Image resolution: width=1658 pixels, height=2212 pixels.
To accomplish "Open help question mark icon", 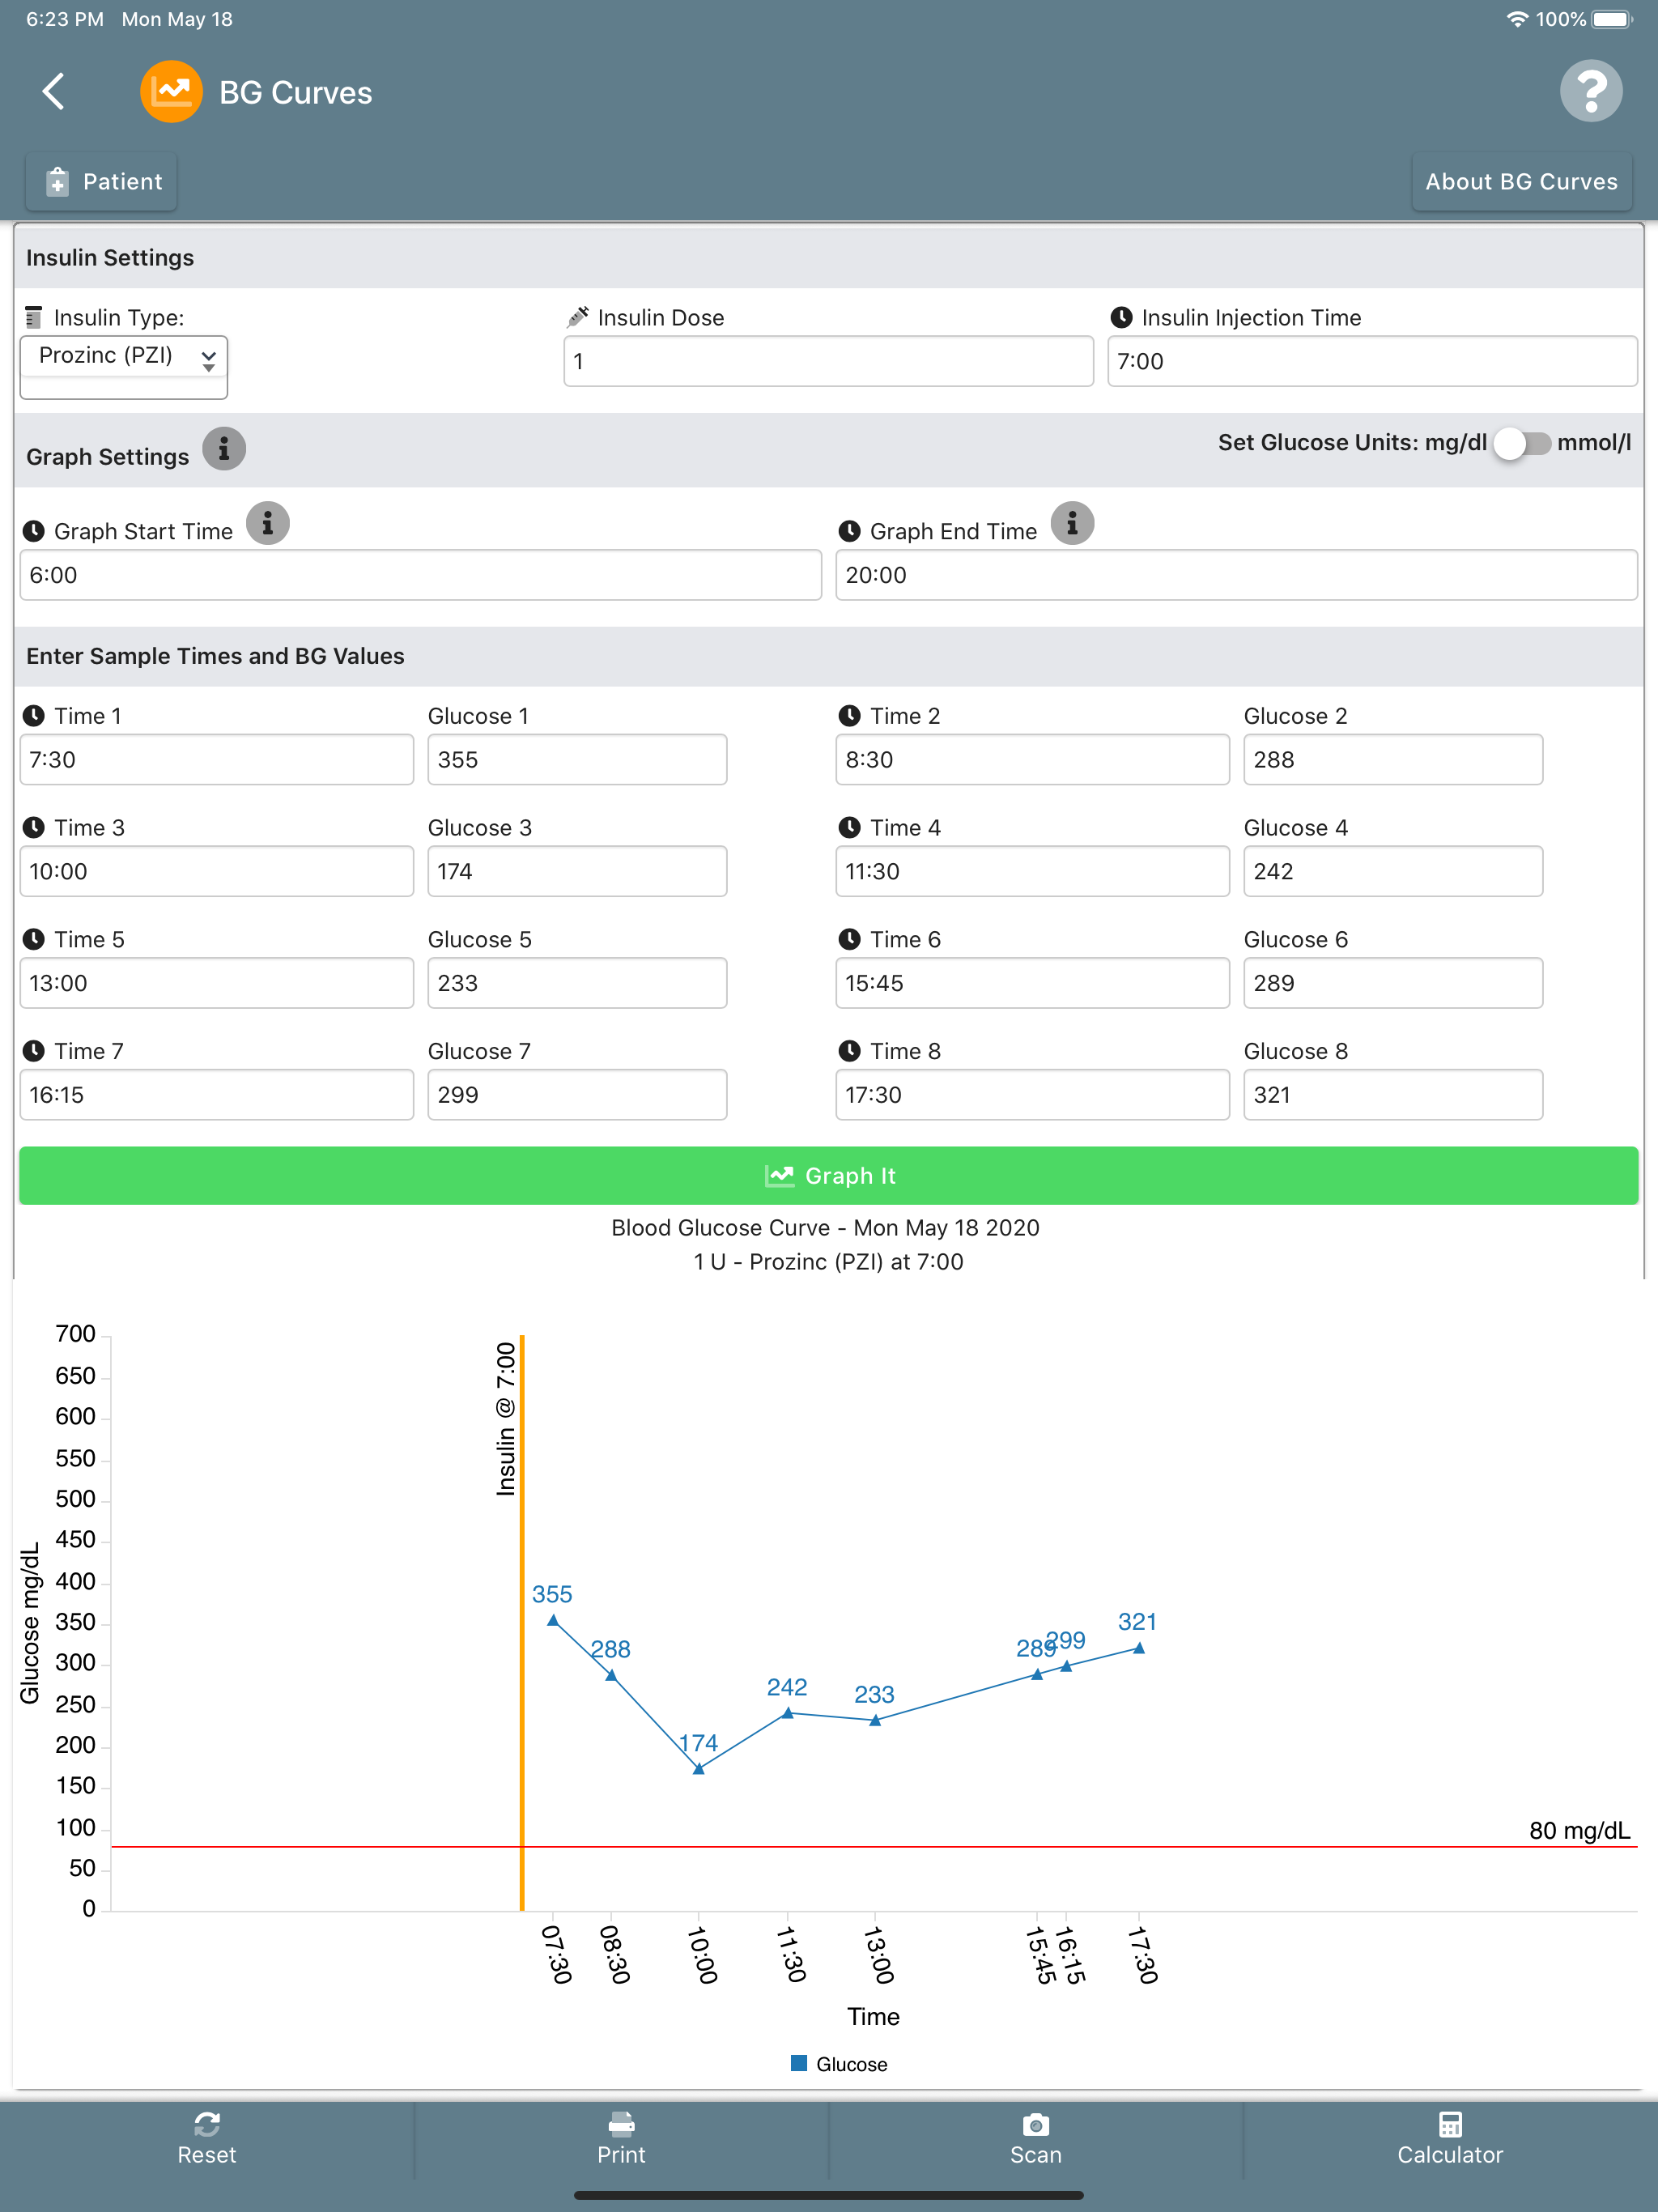I will click(1590, 92).
